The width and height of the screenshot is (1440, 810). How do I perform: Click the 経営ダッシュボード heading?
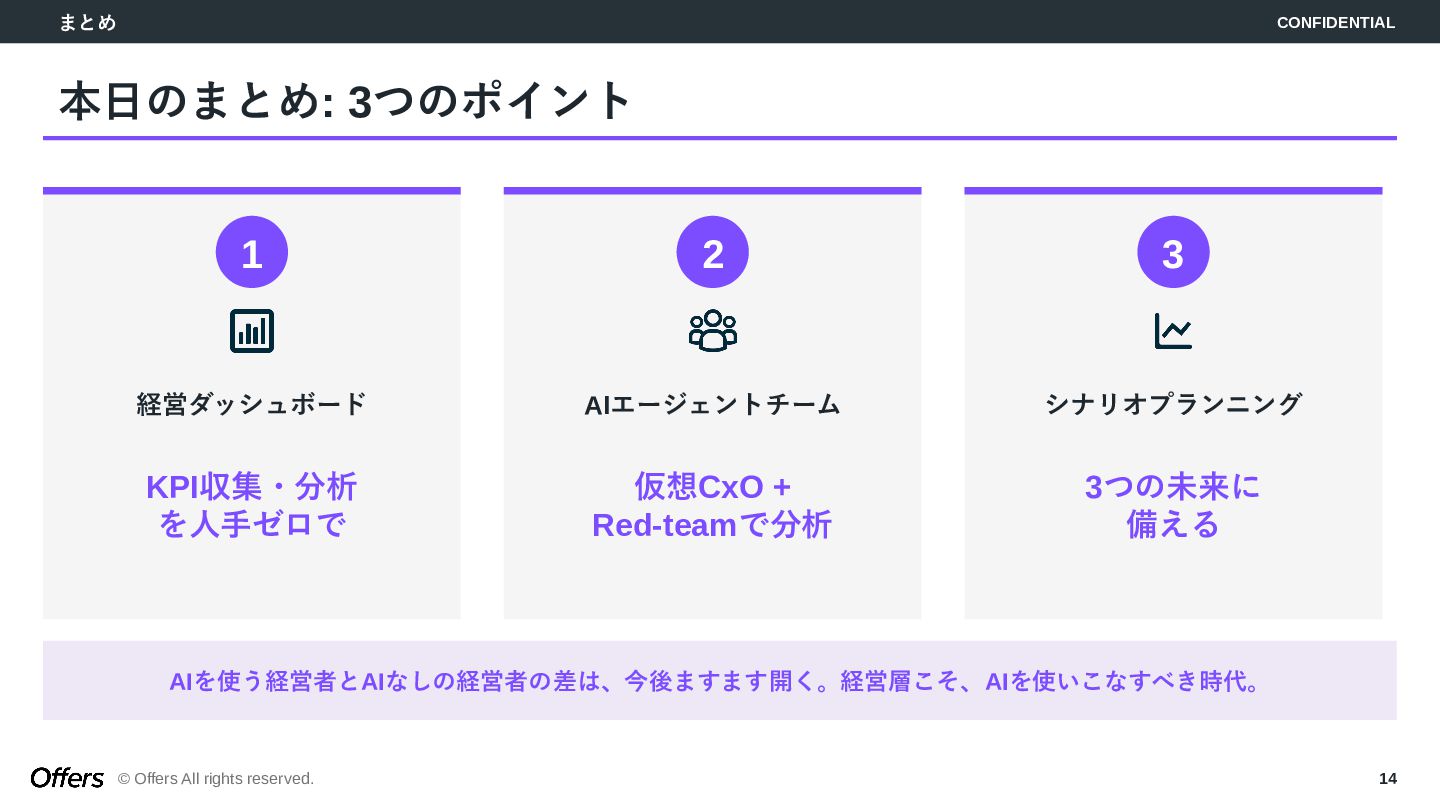pyautogui.click(x=252, y=405)
